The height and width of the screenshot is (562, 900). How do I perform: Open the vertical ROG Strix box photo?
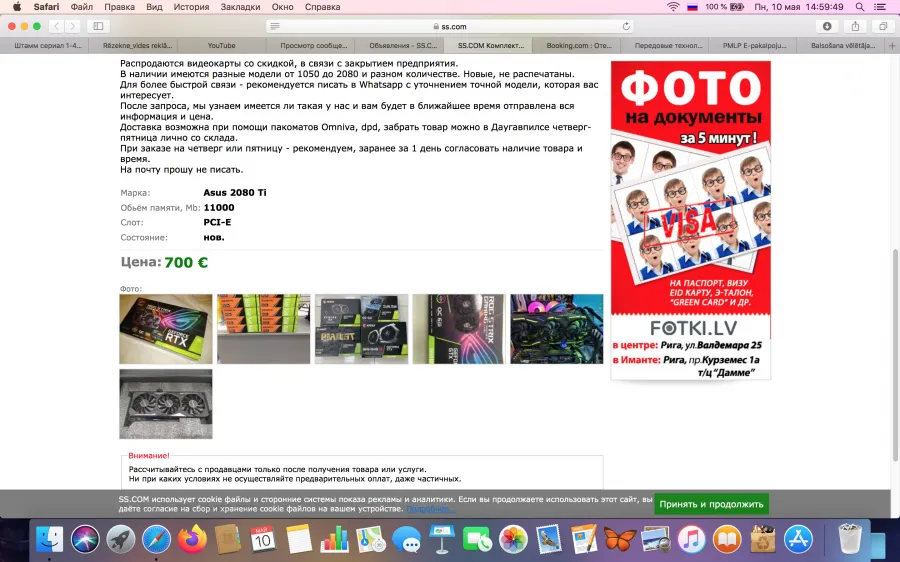(459, 329)
